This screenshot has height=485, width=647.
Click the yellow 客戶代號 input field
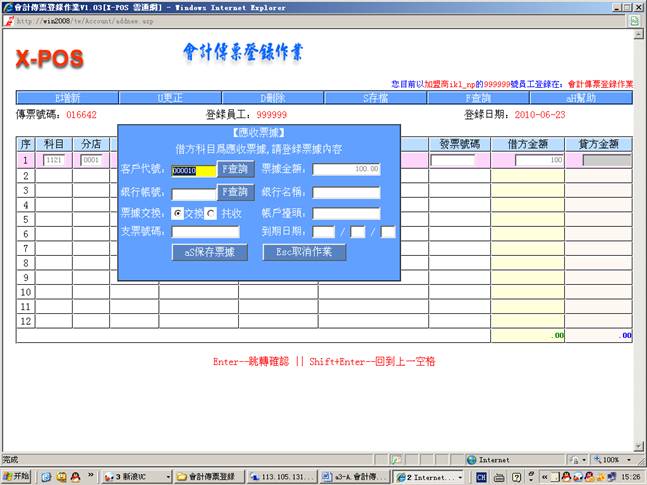pyautogui.click(x=193, y=170)
